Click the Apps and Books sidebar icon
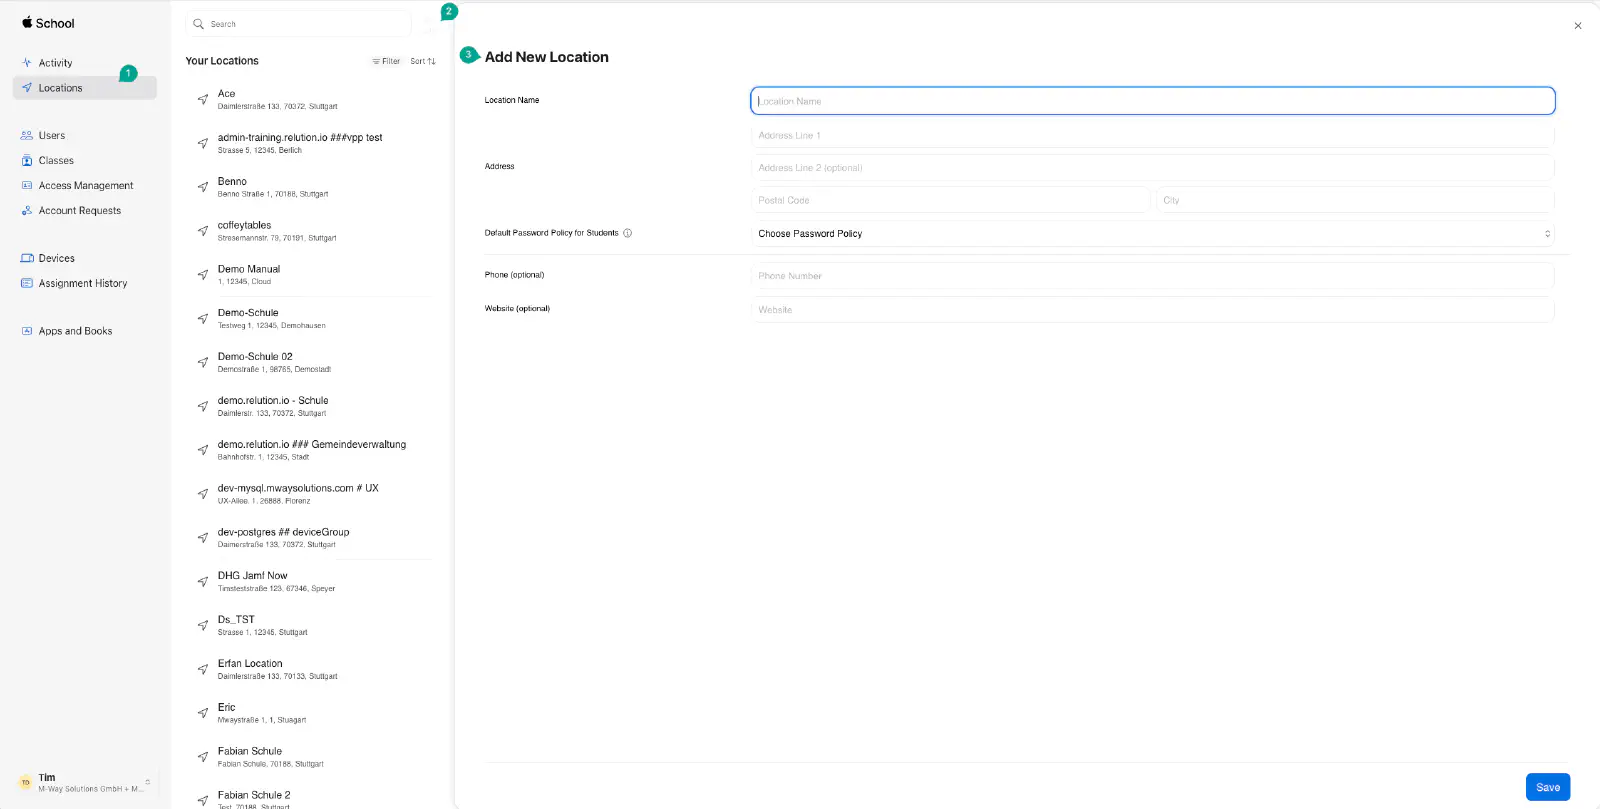 tap(27, 331)
